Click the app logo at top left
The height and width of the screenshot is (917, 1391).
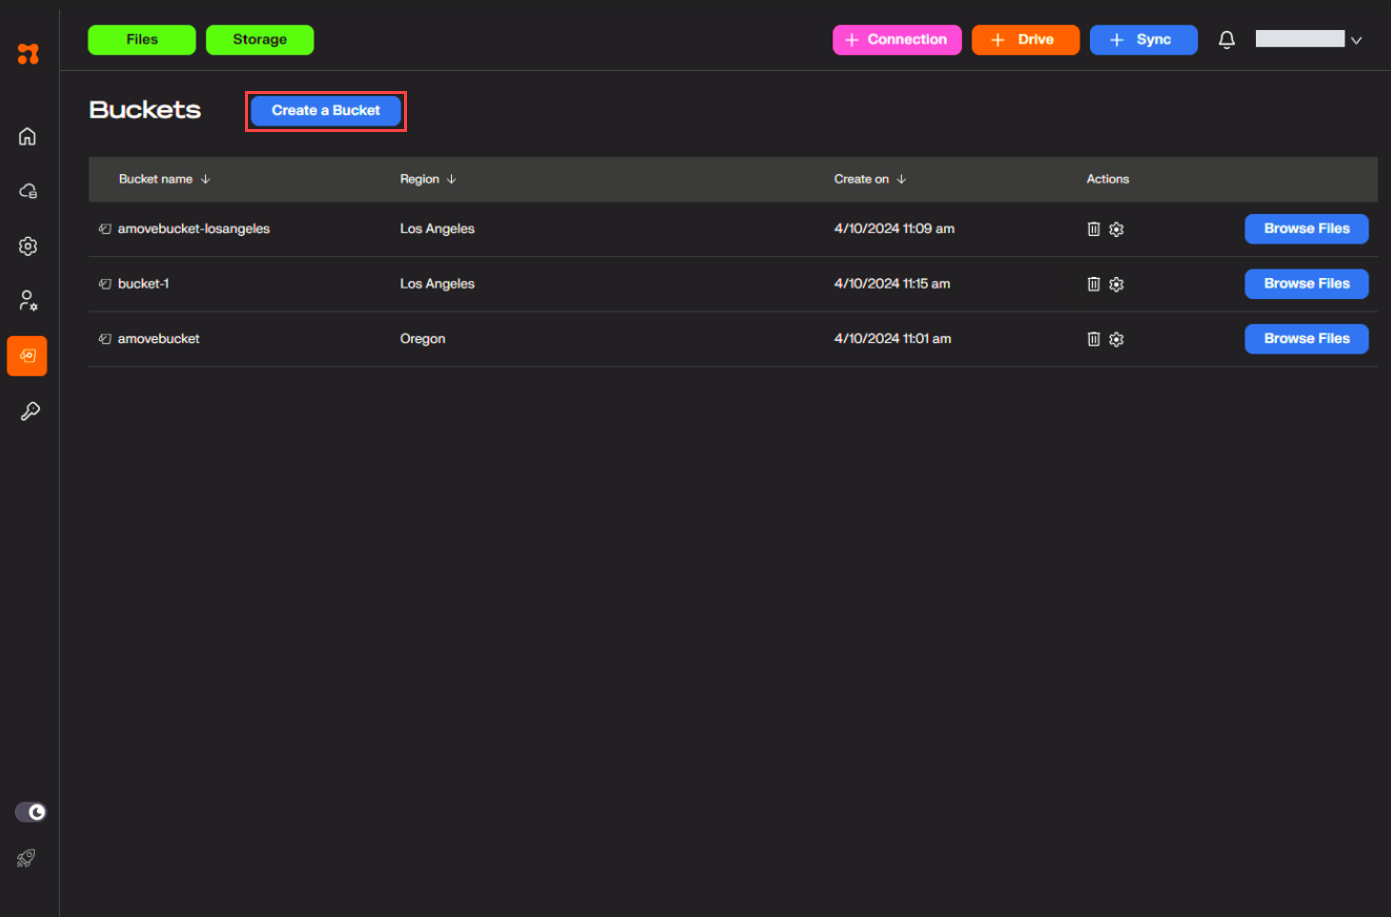click(28, 54)
